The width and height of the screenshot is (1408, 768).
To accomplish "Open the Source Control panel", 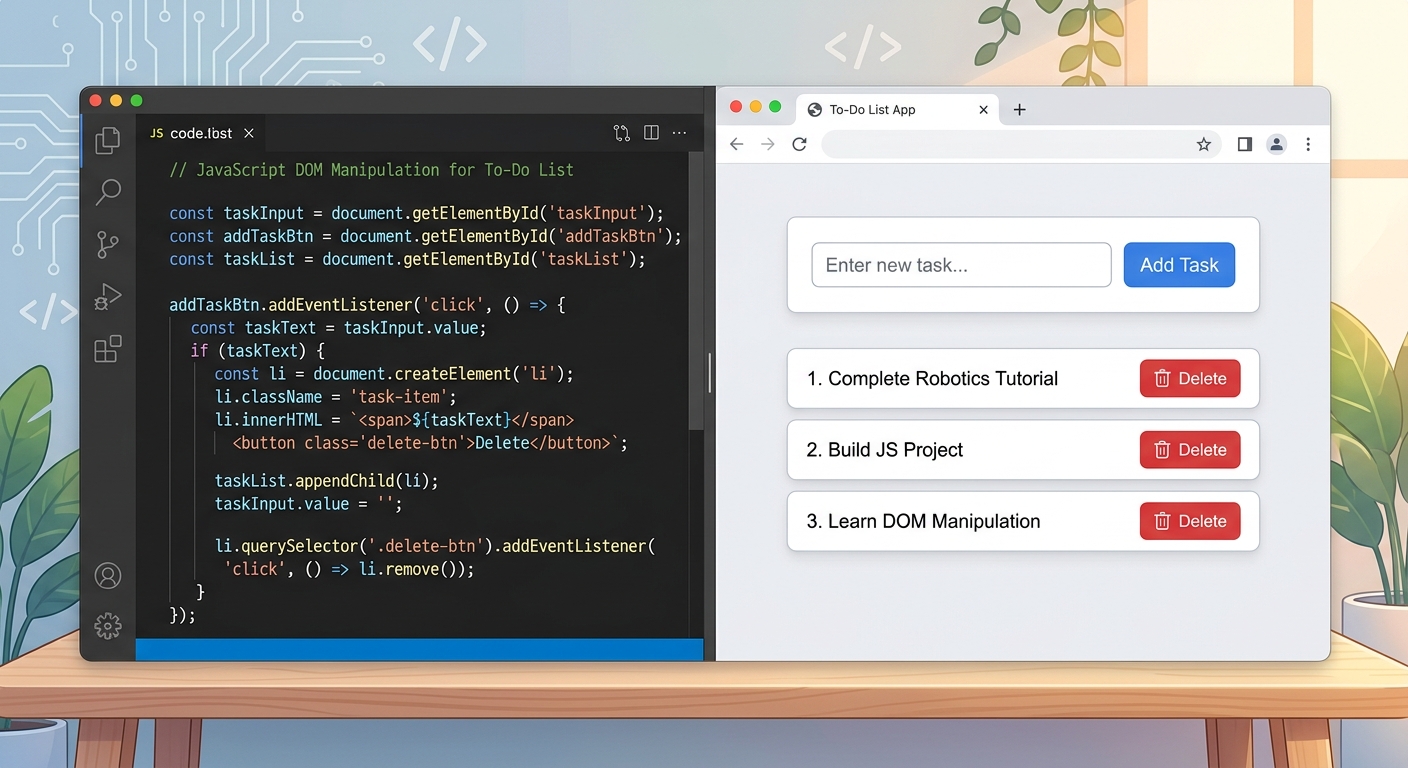I will [x=107, y=244].
